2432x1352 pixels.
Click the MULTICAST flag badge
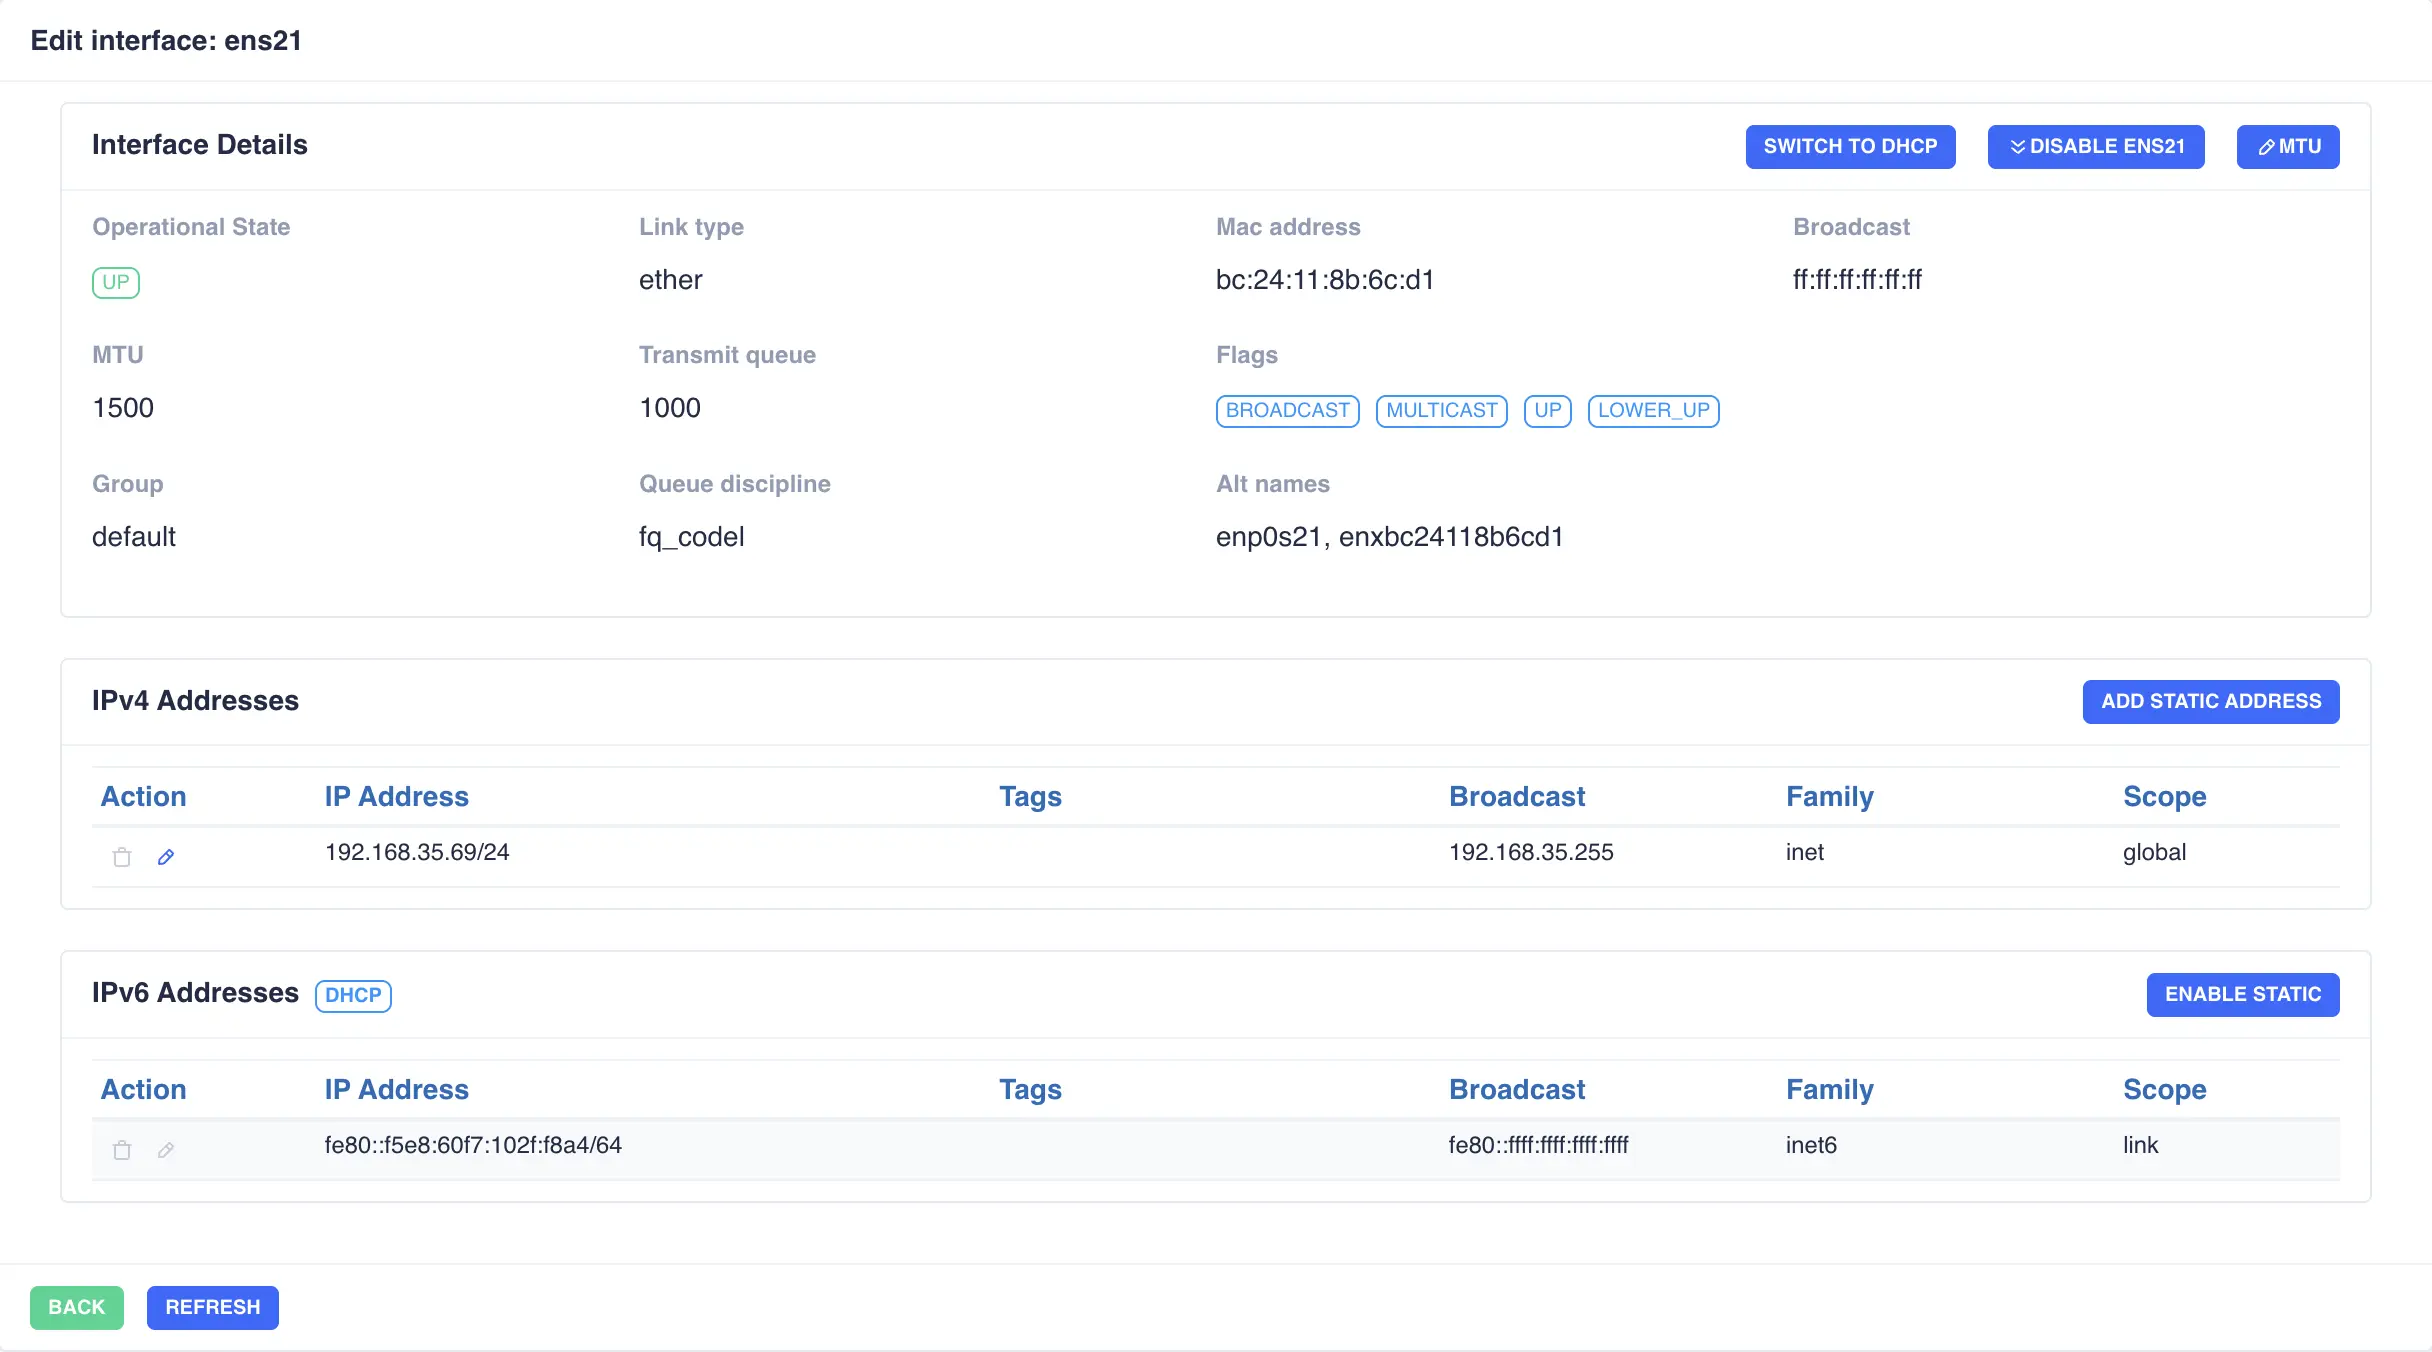[1442, 411]
